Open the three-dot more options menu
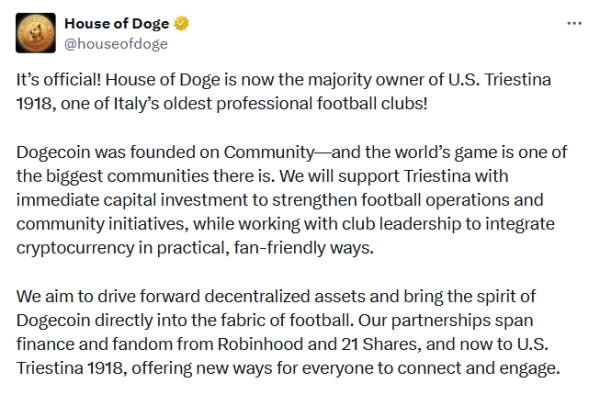 [573, 23]
